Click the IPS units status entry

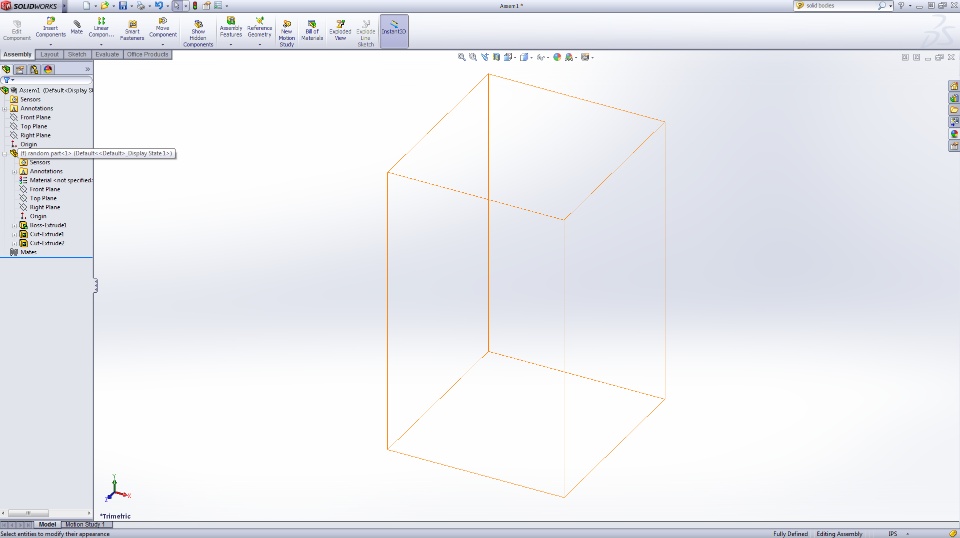(x=893, y=534)
